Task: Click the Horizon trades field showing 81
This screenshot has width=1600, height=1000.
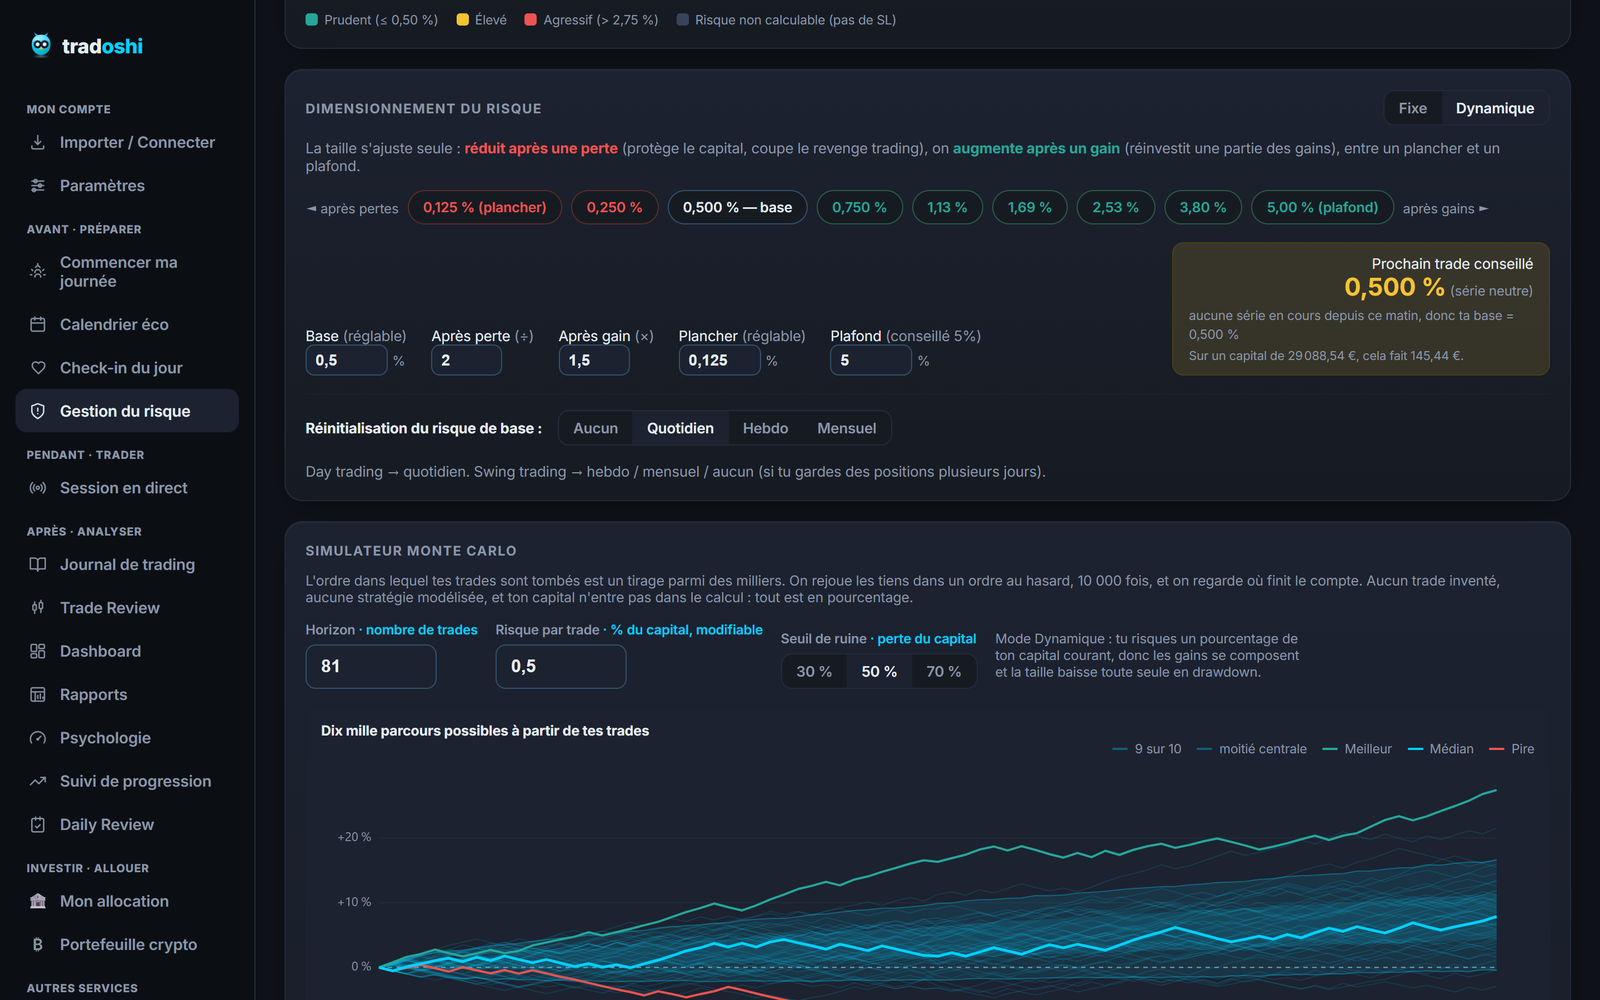Action: coord(371,666)
